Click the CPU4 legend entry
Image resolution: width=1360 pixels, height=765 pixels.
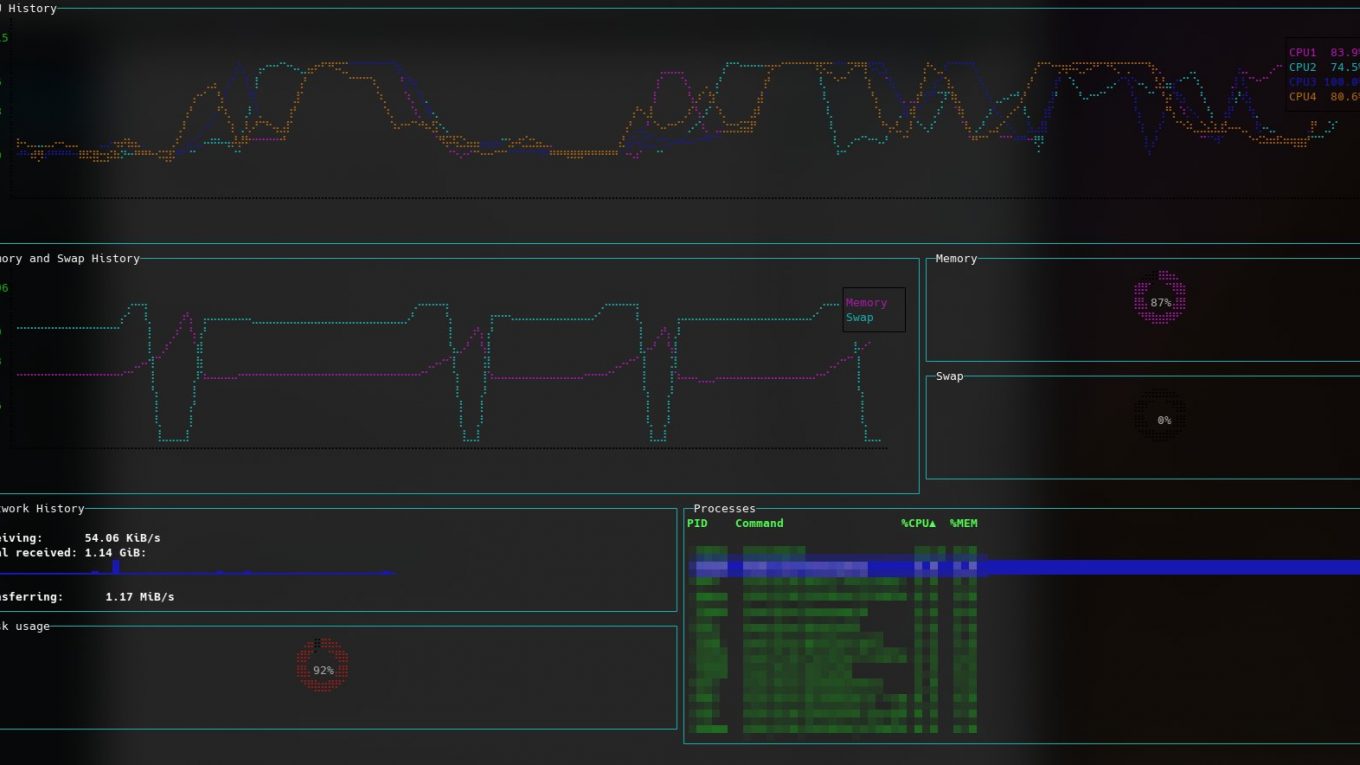[1324, 98]
